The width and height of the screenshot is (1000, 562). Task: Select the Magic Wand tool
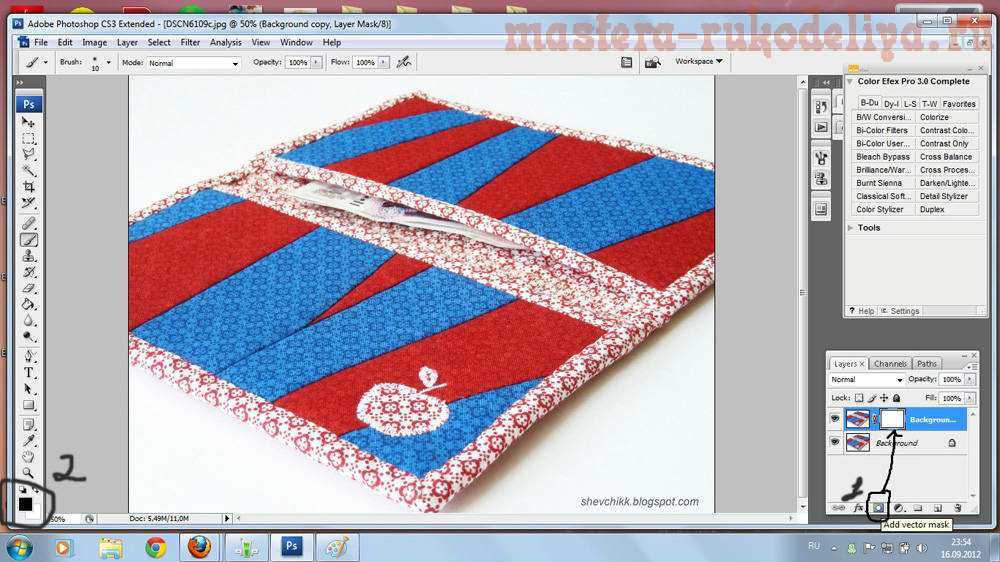pyautogui.click(x=28, y=170)
